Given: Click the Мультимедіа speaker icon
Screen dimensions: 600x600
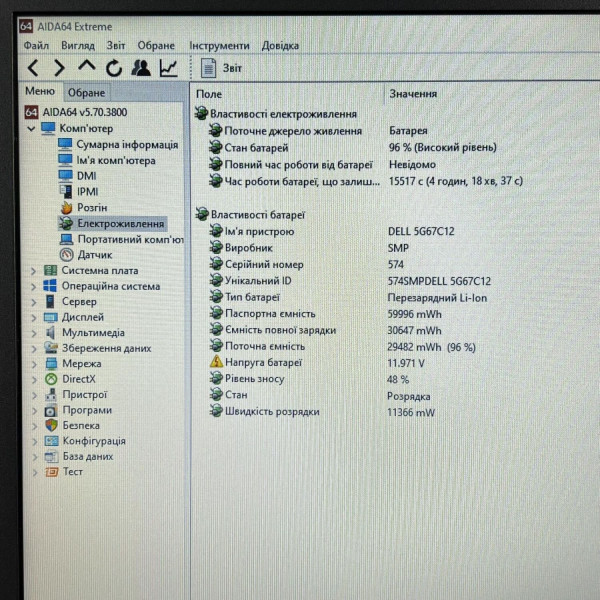Looking at the screenshot, I should click(x=50, y=333).
